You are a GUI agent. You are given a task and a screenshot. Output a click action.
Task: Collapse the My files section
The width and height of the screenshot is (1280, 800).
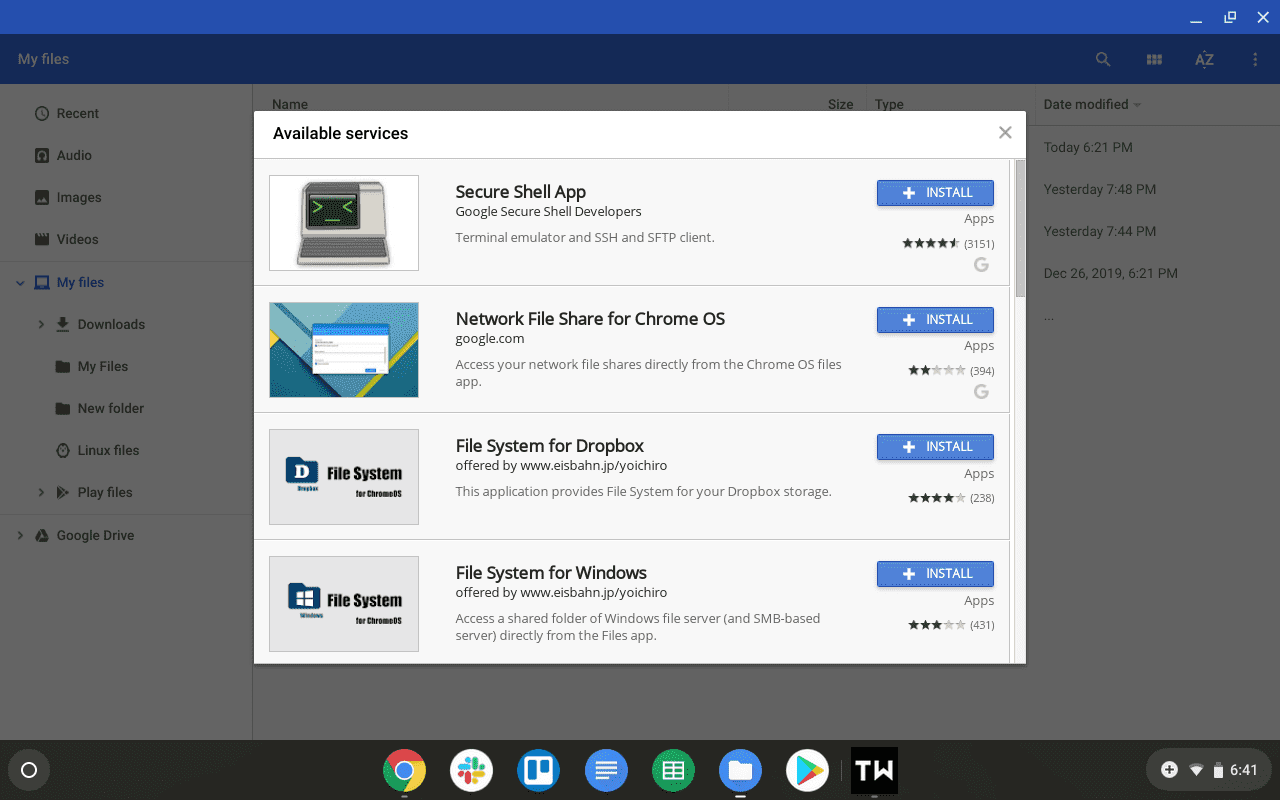click(19, 282)
